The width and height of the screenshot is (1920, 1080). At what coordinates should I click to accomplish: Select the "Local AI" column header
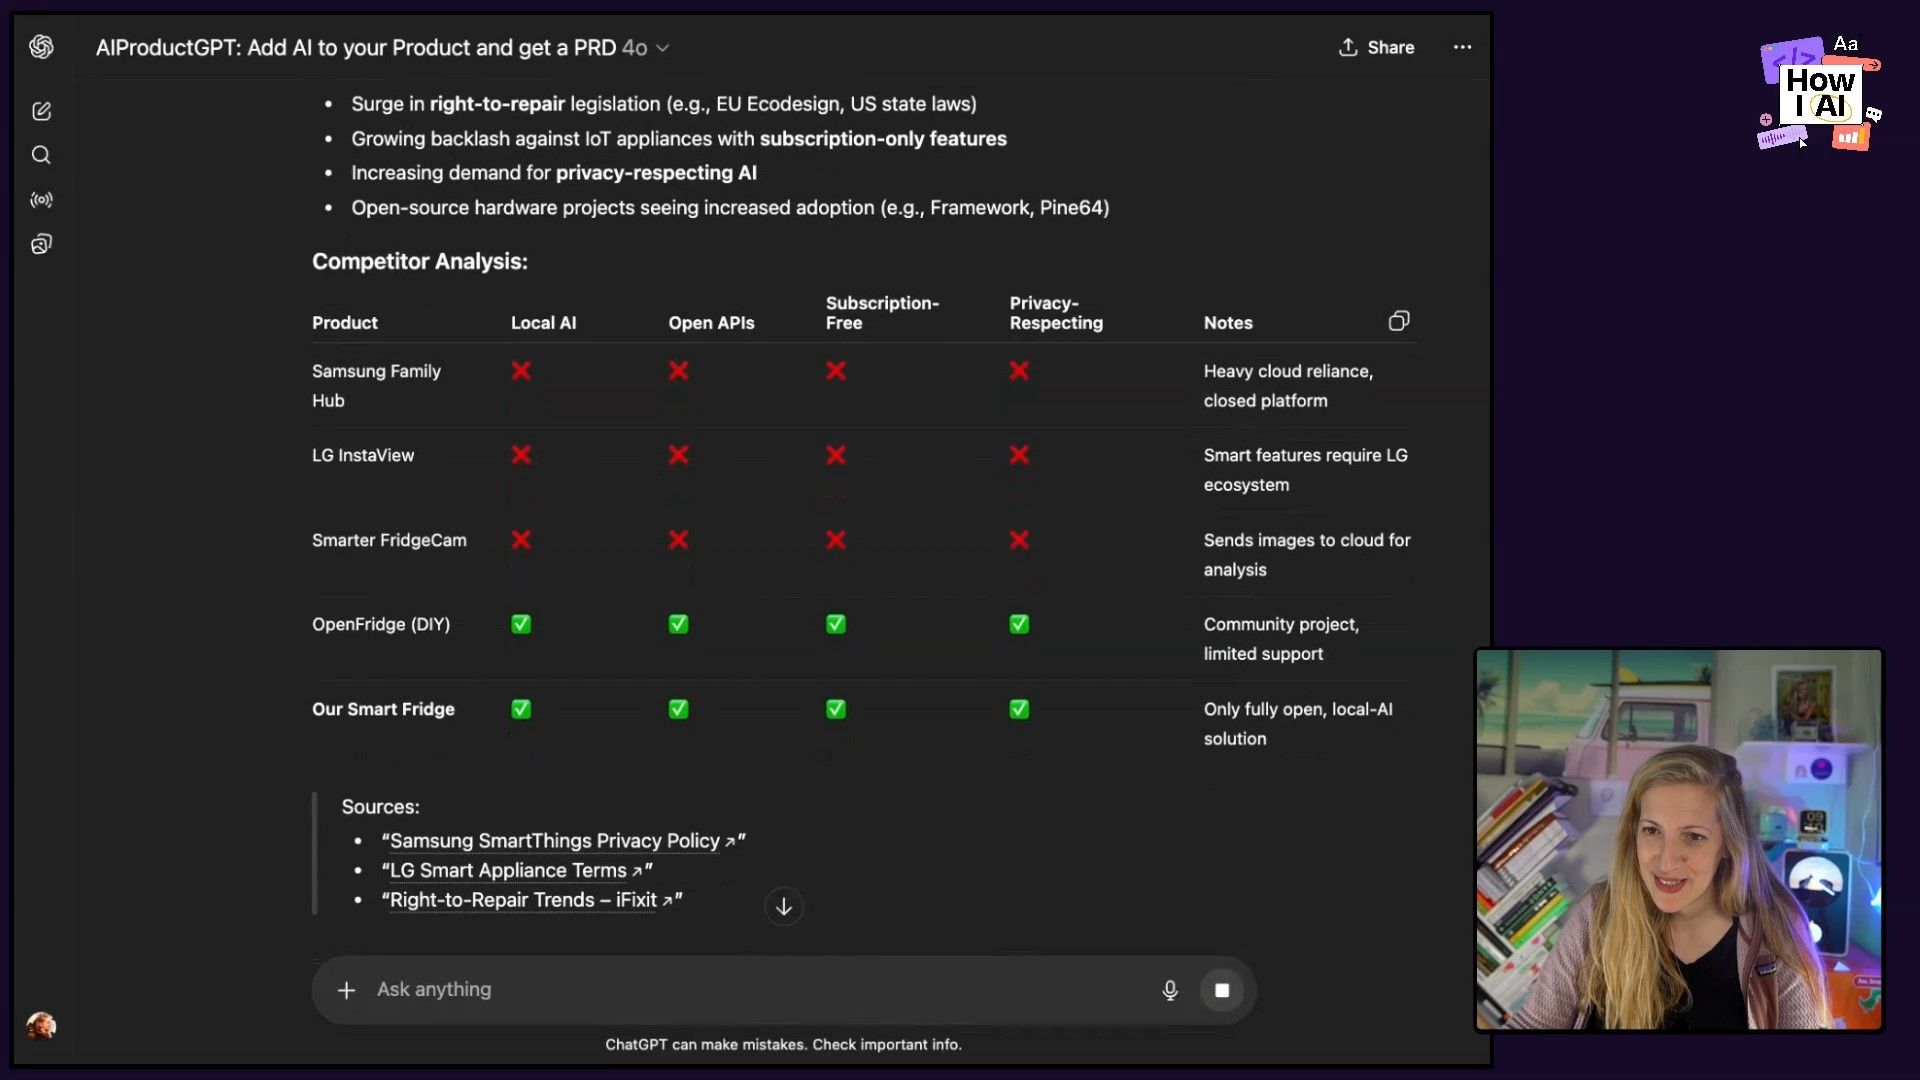tap(543, 323)
